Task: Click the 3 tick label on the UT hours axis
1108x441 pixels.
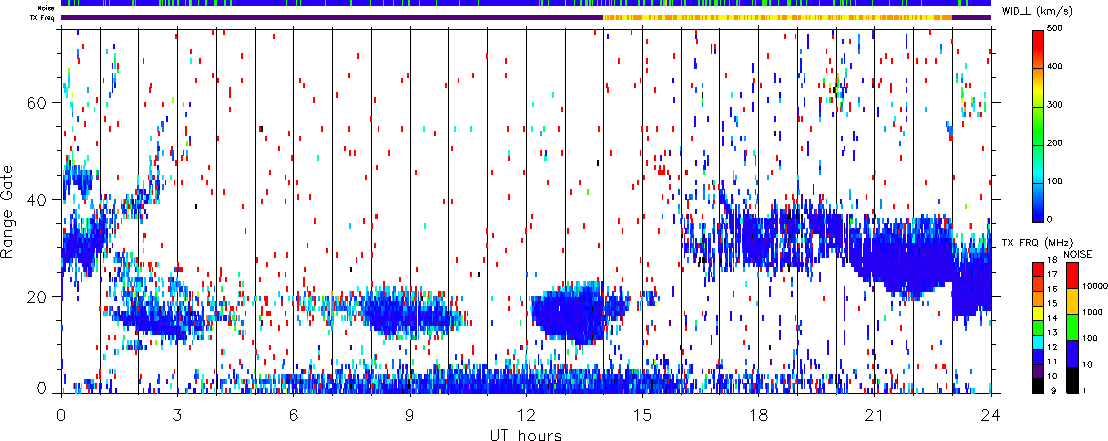Action: (177, 414)
